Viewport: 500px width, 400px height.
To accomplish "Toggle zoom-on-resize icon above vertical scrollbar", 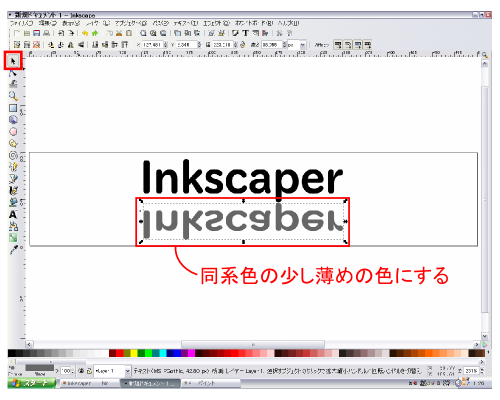I will pos(485,55).
